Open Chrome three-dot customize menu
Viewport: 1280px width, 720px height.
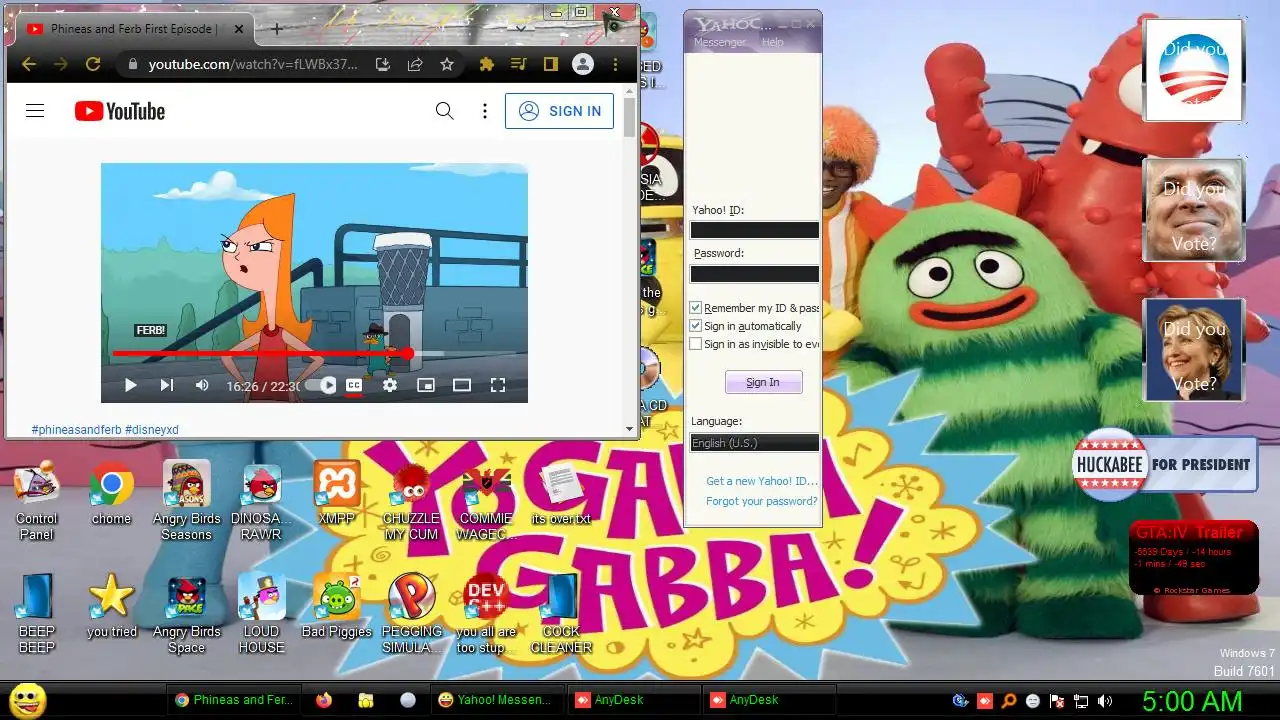(x=615, y=64)
